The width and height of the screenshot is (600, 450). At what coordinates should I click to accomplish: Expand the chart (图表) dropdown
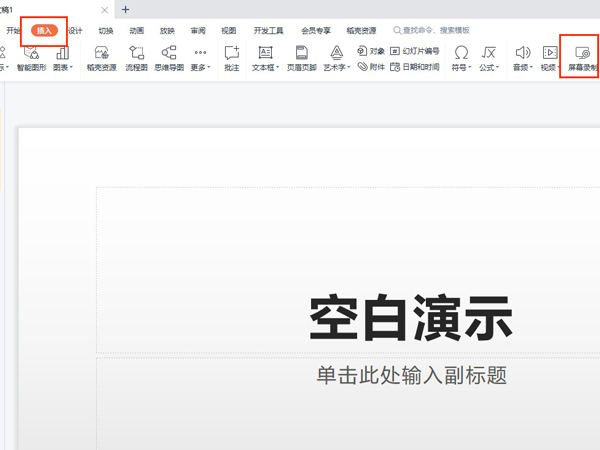tap(63, 67)
